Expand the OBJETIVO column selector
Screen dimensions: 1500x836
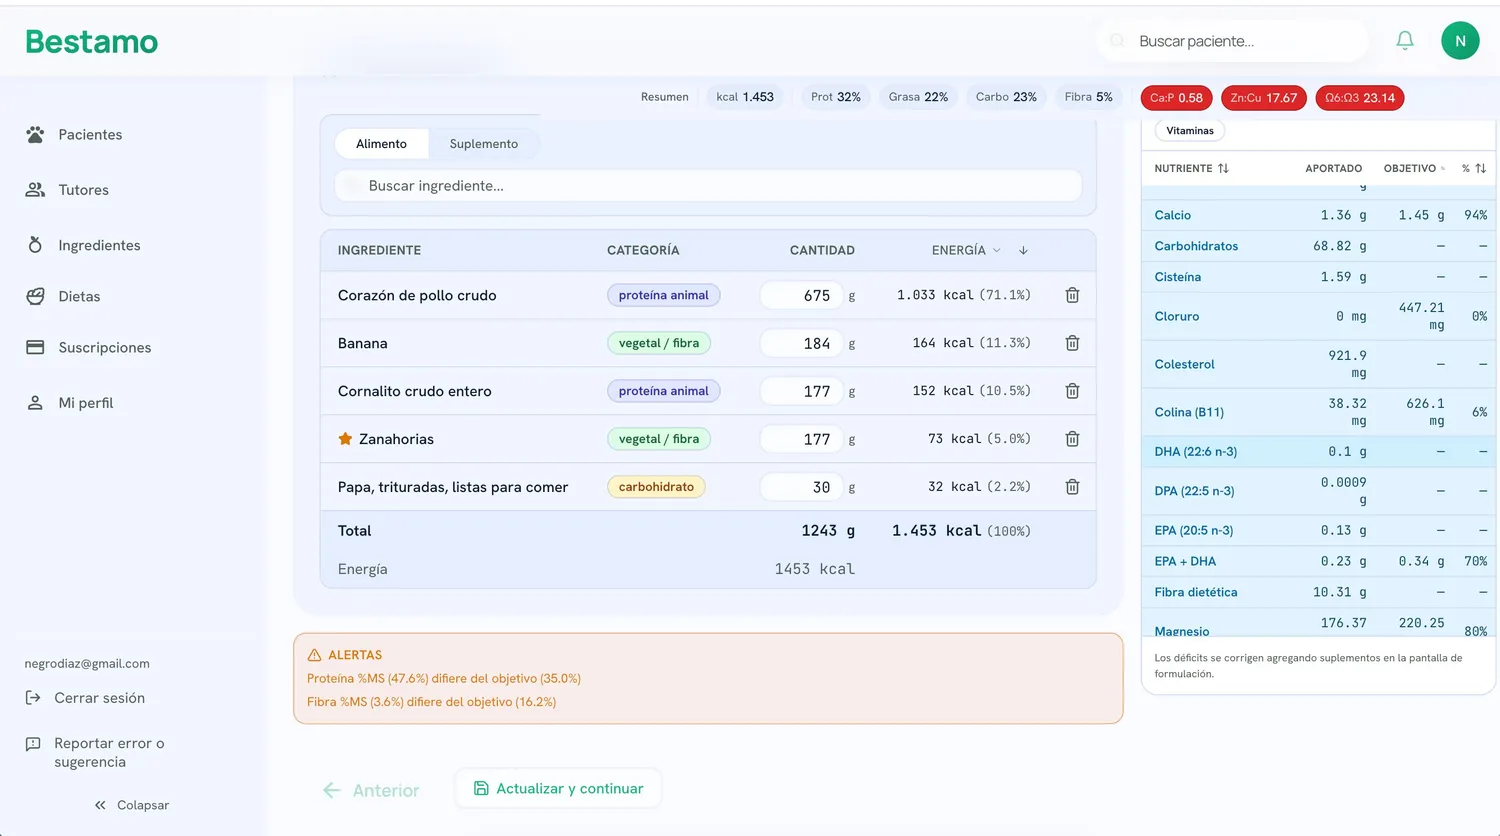click(1443, 168)
